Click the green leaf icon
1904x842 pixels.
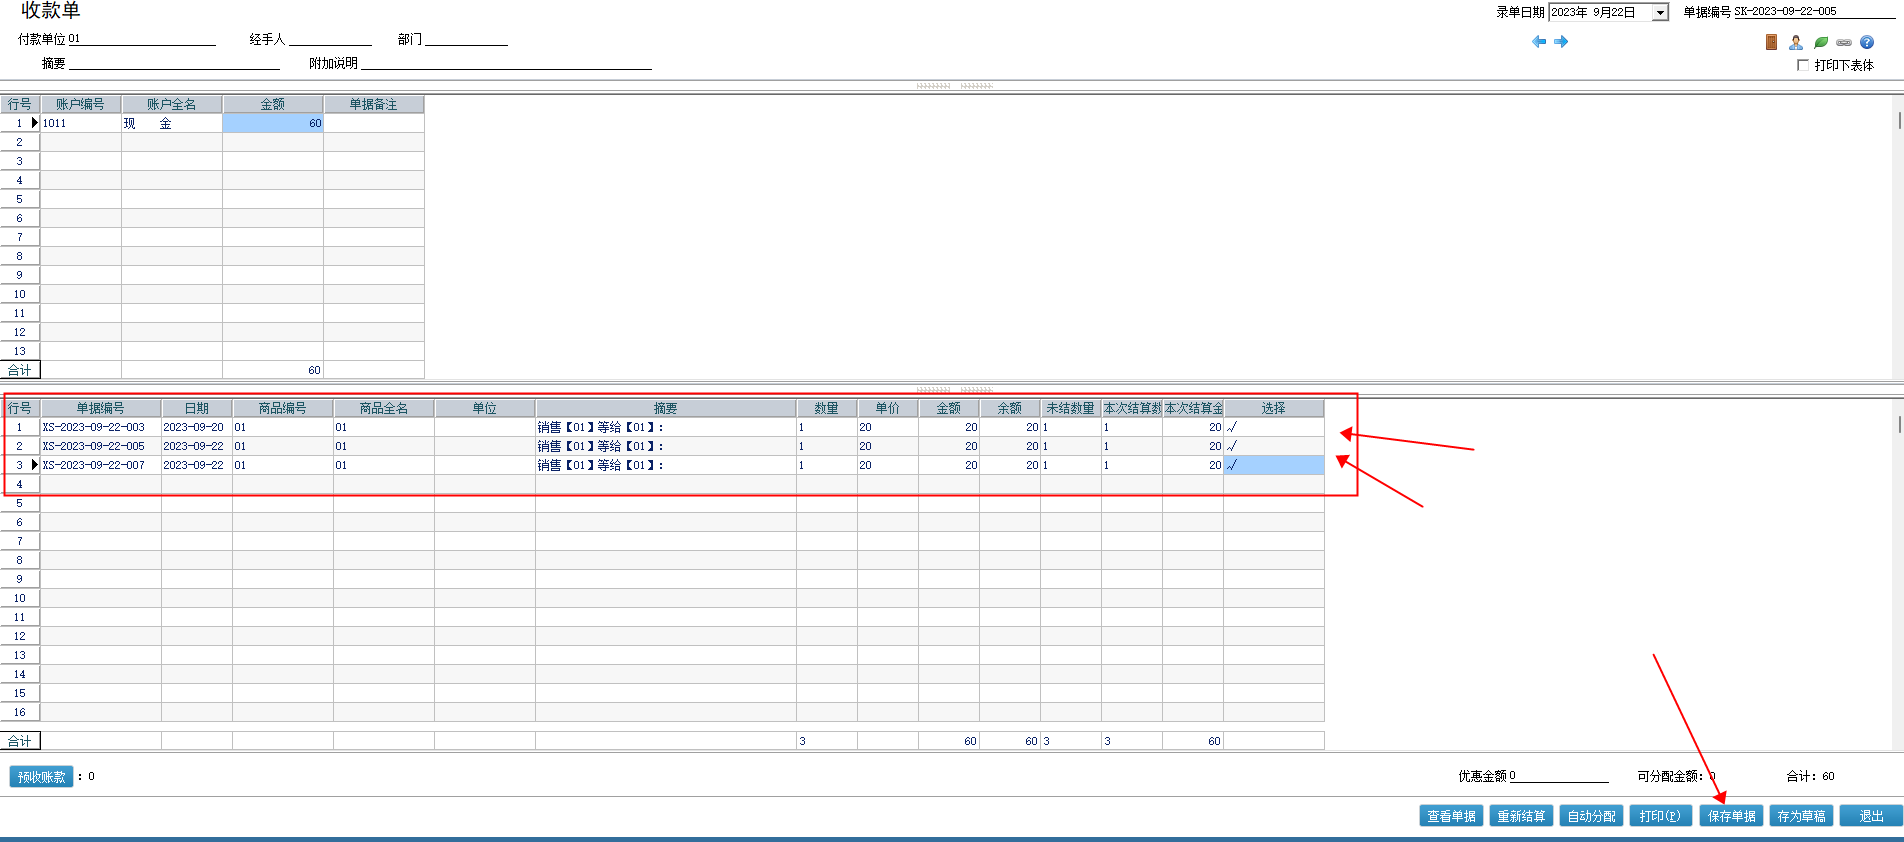coord(1821,42)
